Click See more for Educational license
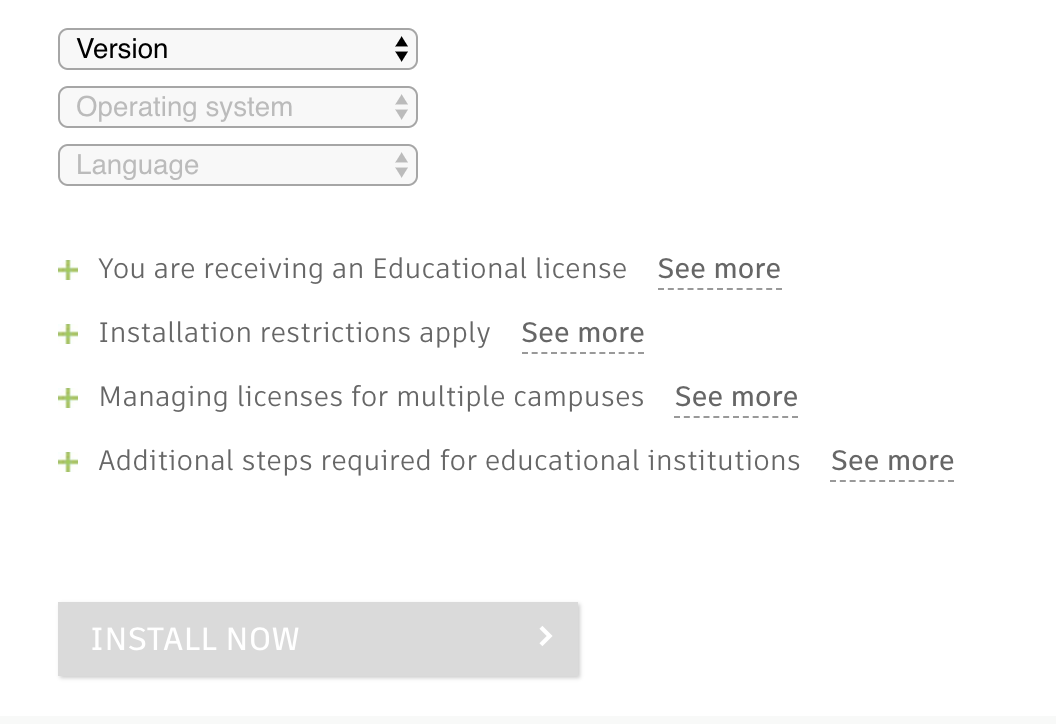Screen dimensions: 1056x724 coord(719,269)
